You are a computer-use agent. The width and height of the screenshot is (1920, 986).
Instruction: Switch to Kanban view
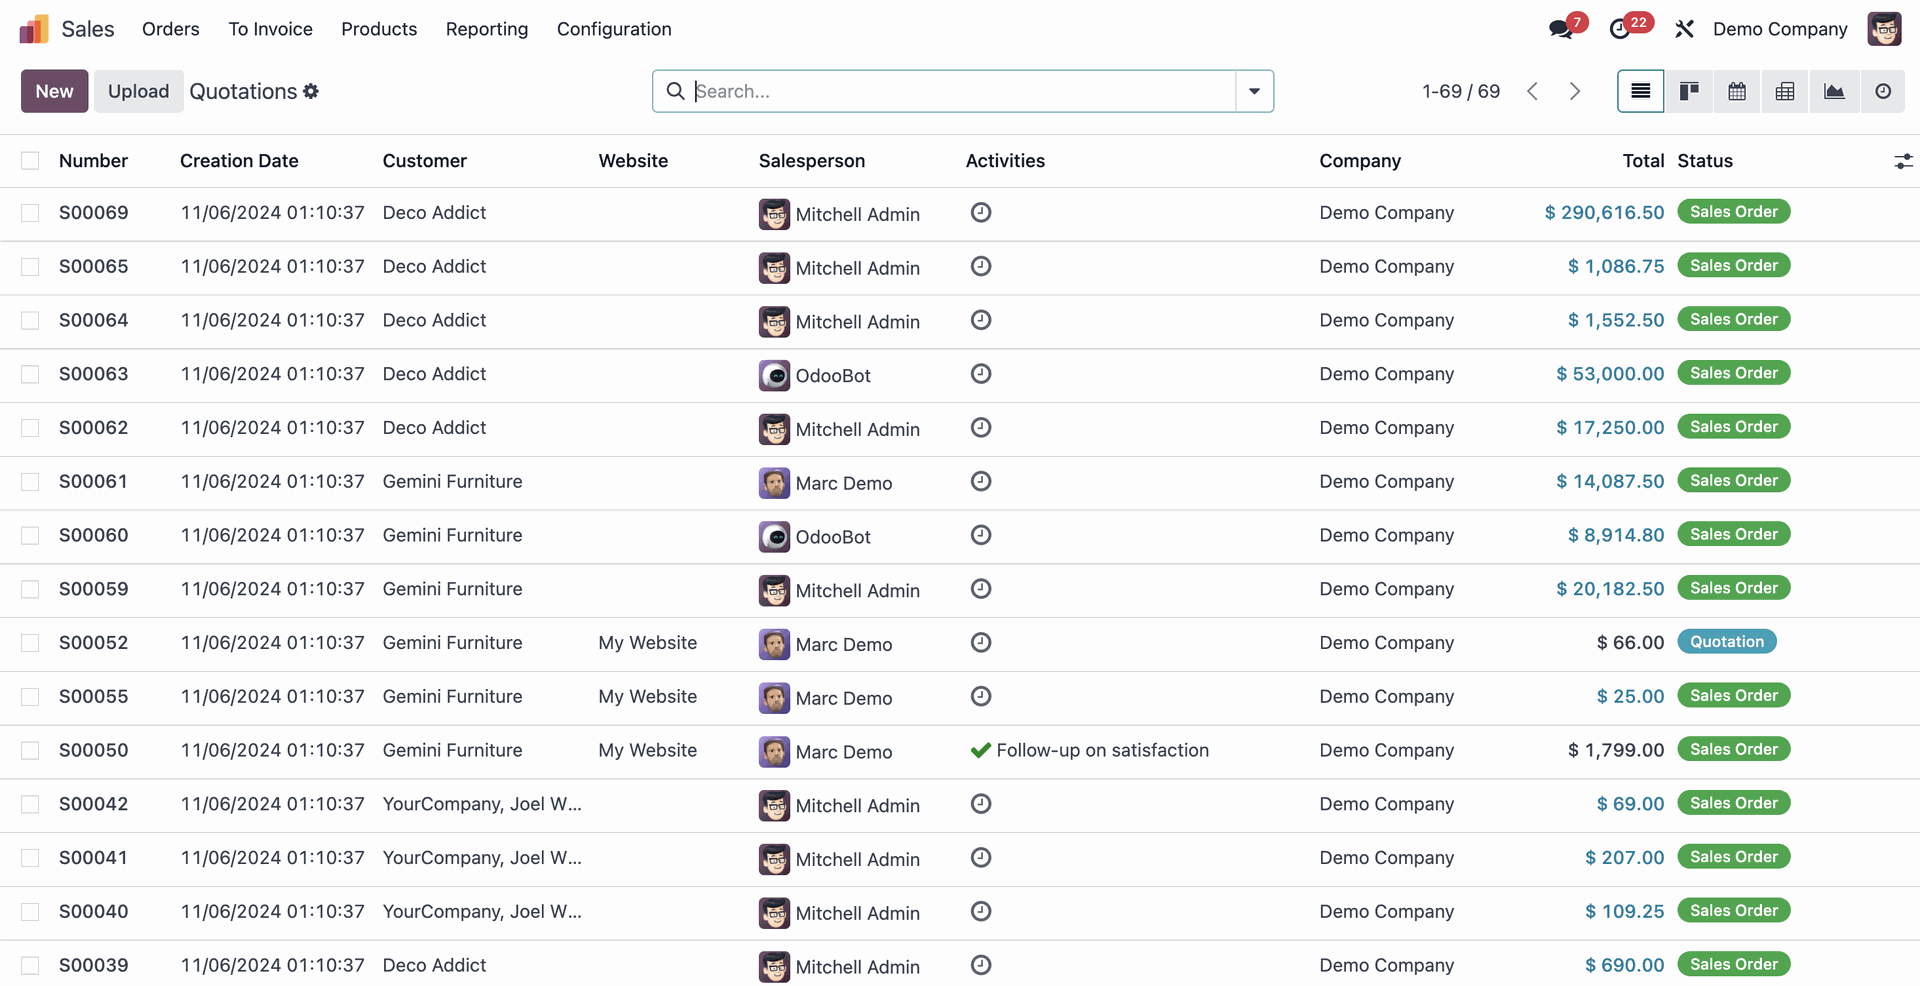coord(1689,92)
